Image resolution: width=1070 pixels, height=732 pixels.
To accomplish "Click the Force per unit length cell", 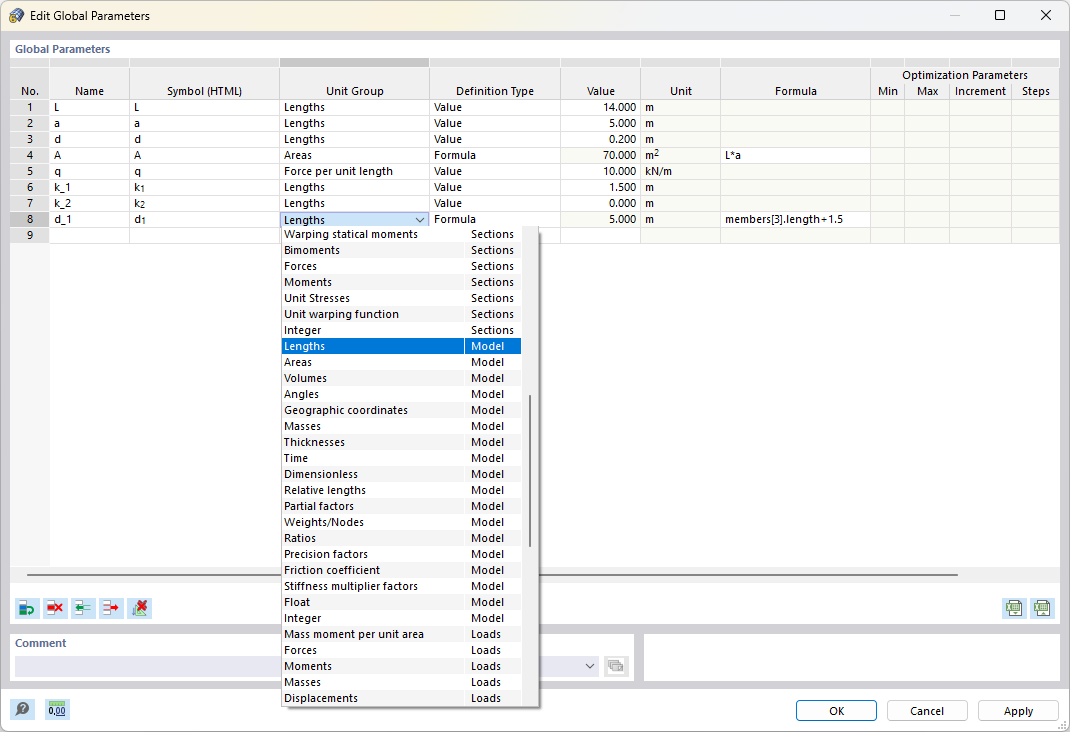I will [354, 171].
